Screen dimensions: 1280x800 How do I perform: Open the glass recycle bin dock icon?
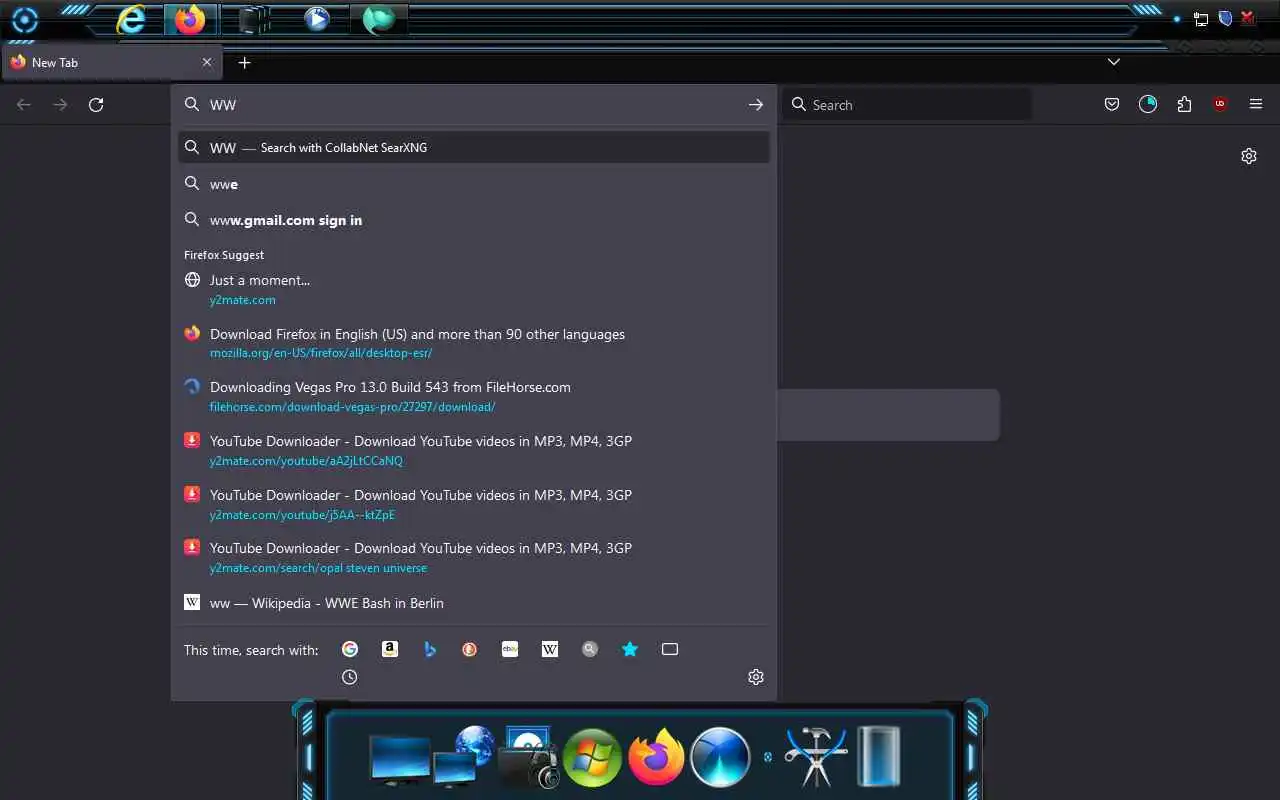click(879, 756)
